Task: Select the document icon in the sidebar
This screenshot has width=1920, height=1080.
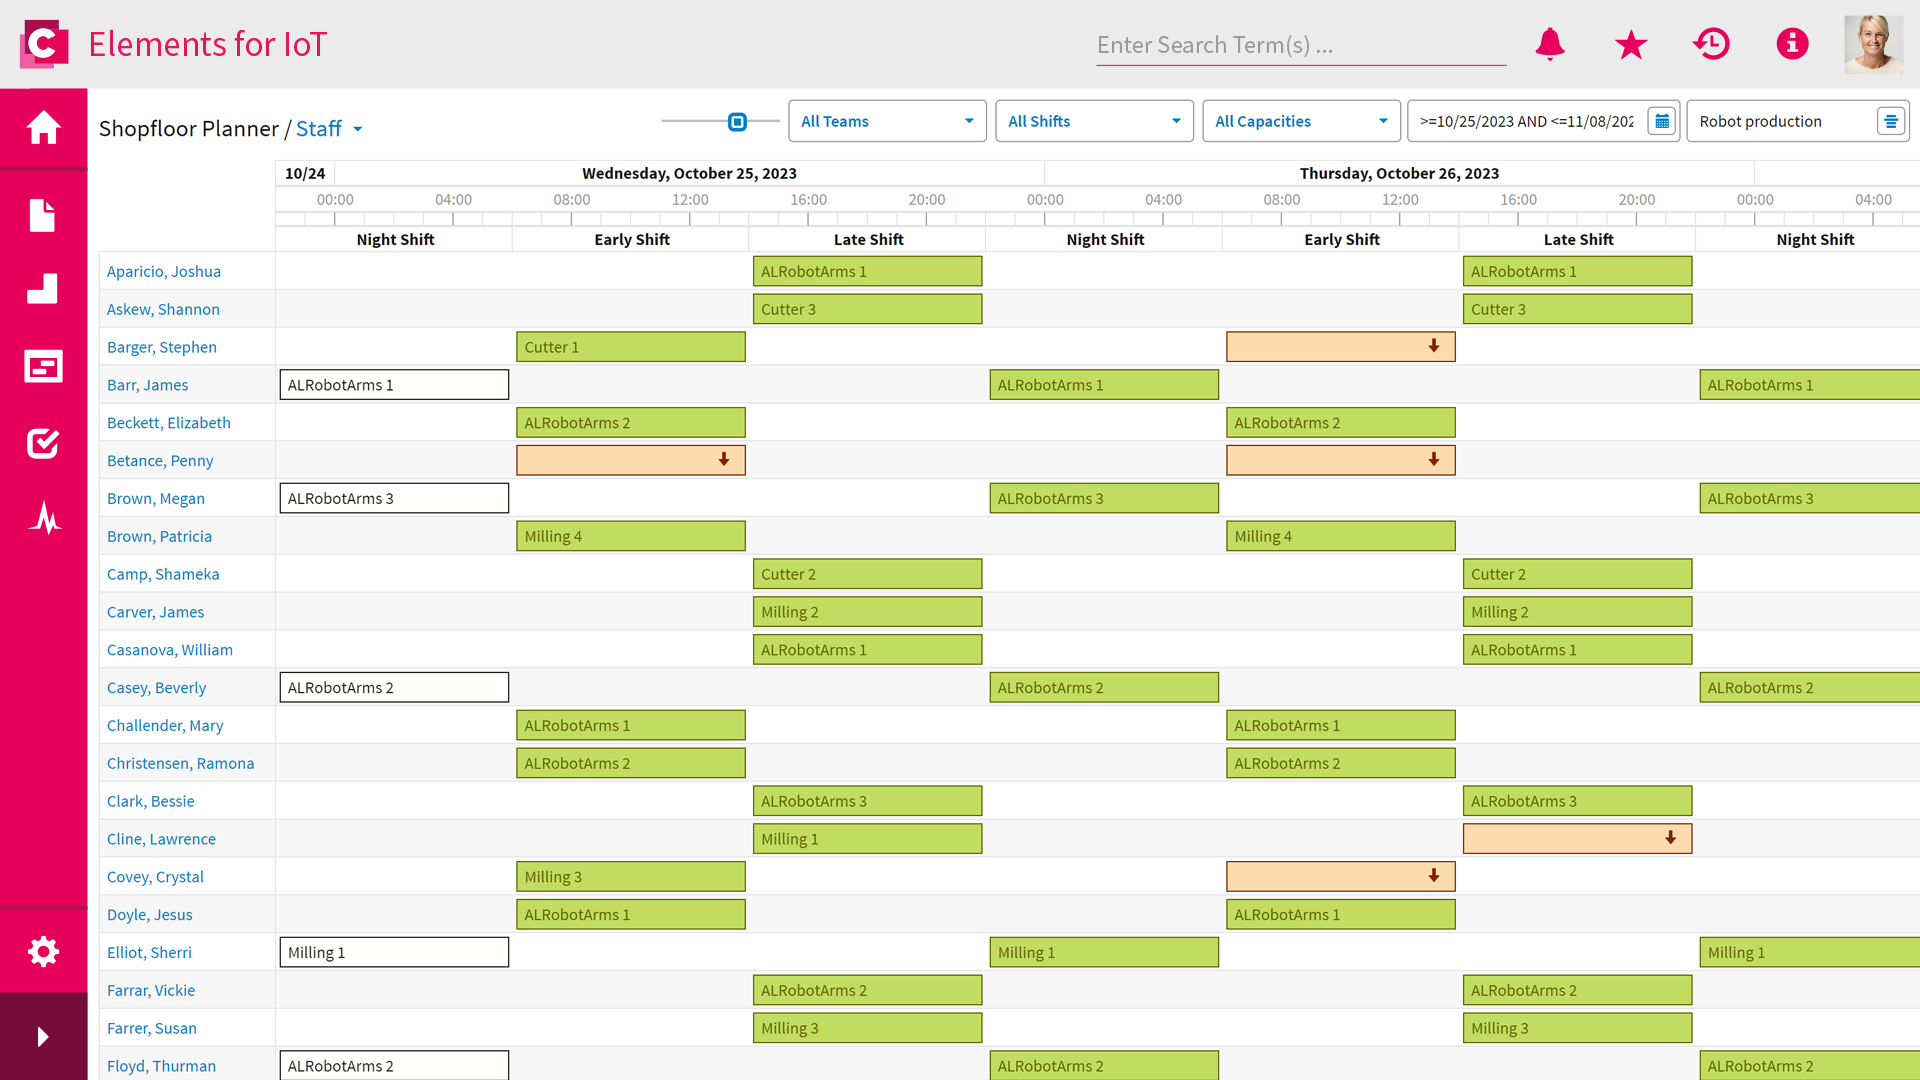Action: (43, 215)
